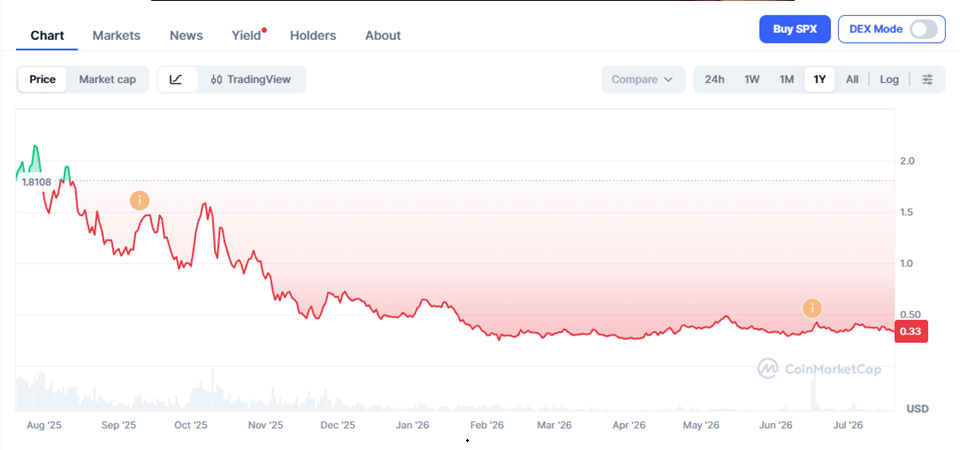The width and height of the screenshot is (960, 450).
Task: Select the Price view toggle
Action: pyautogui.click(x=42, y=80)
